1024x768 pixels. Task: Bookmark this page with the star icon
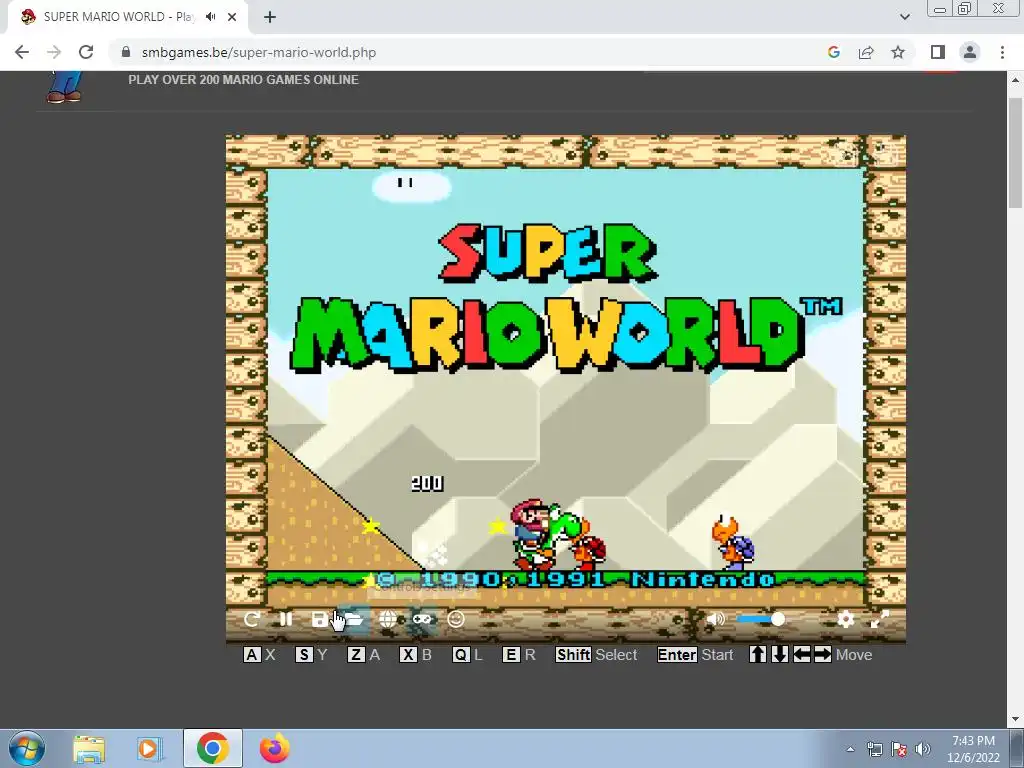coord(898,52)
